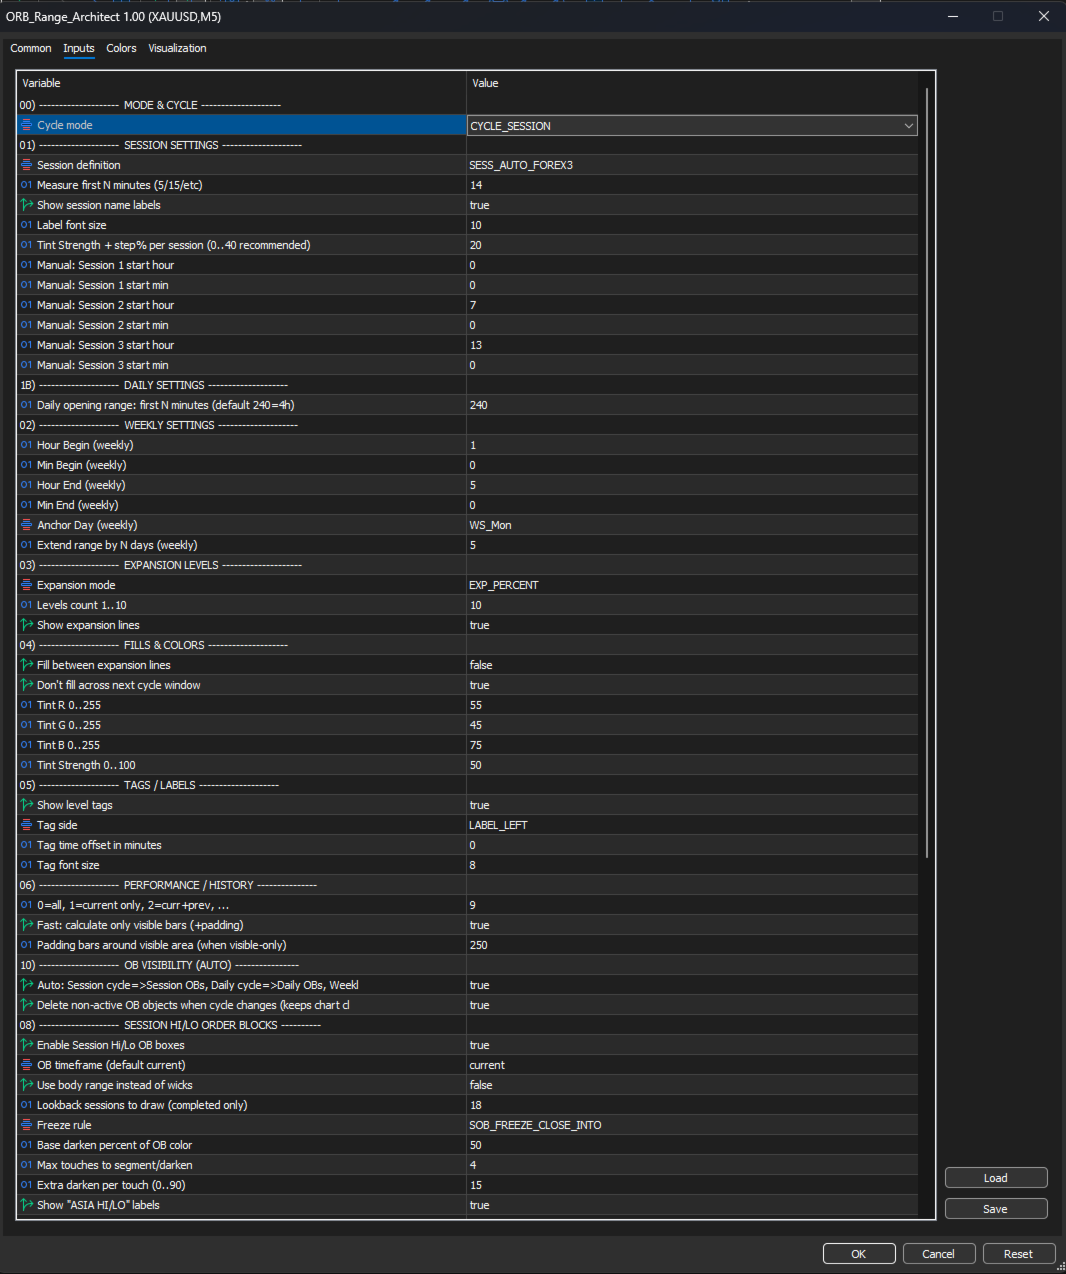Click integer icon beside Extend range by N days
1066x1274 pixels.
(x=27, y=545)
